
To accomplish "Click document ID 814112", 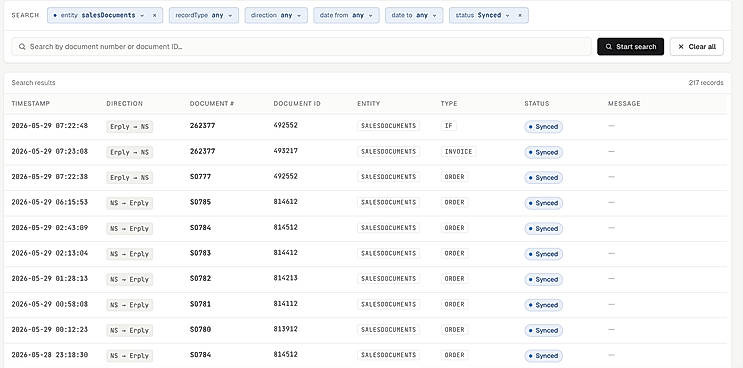I will (x=285, y=304).
